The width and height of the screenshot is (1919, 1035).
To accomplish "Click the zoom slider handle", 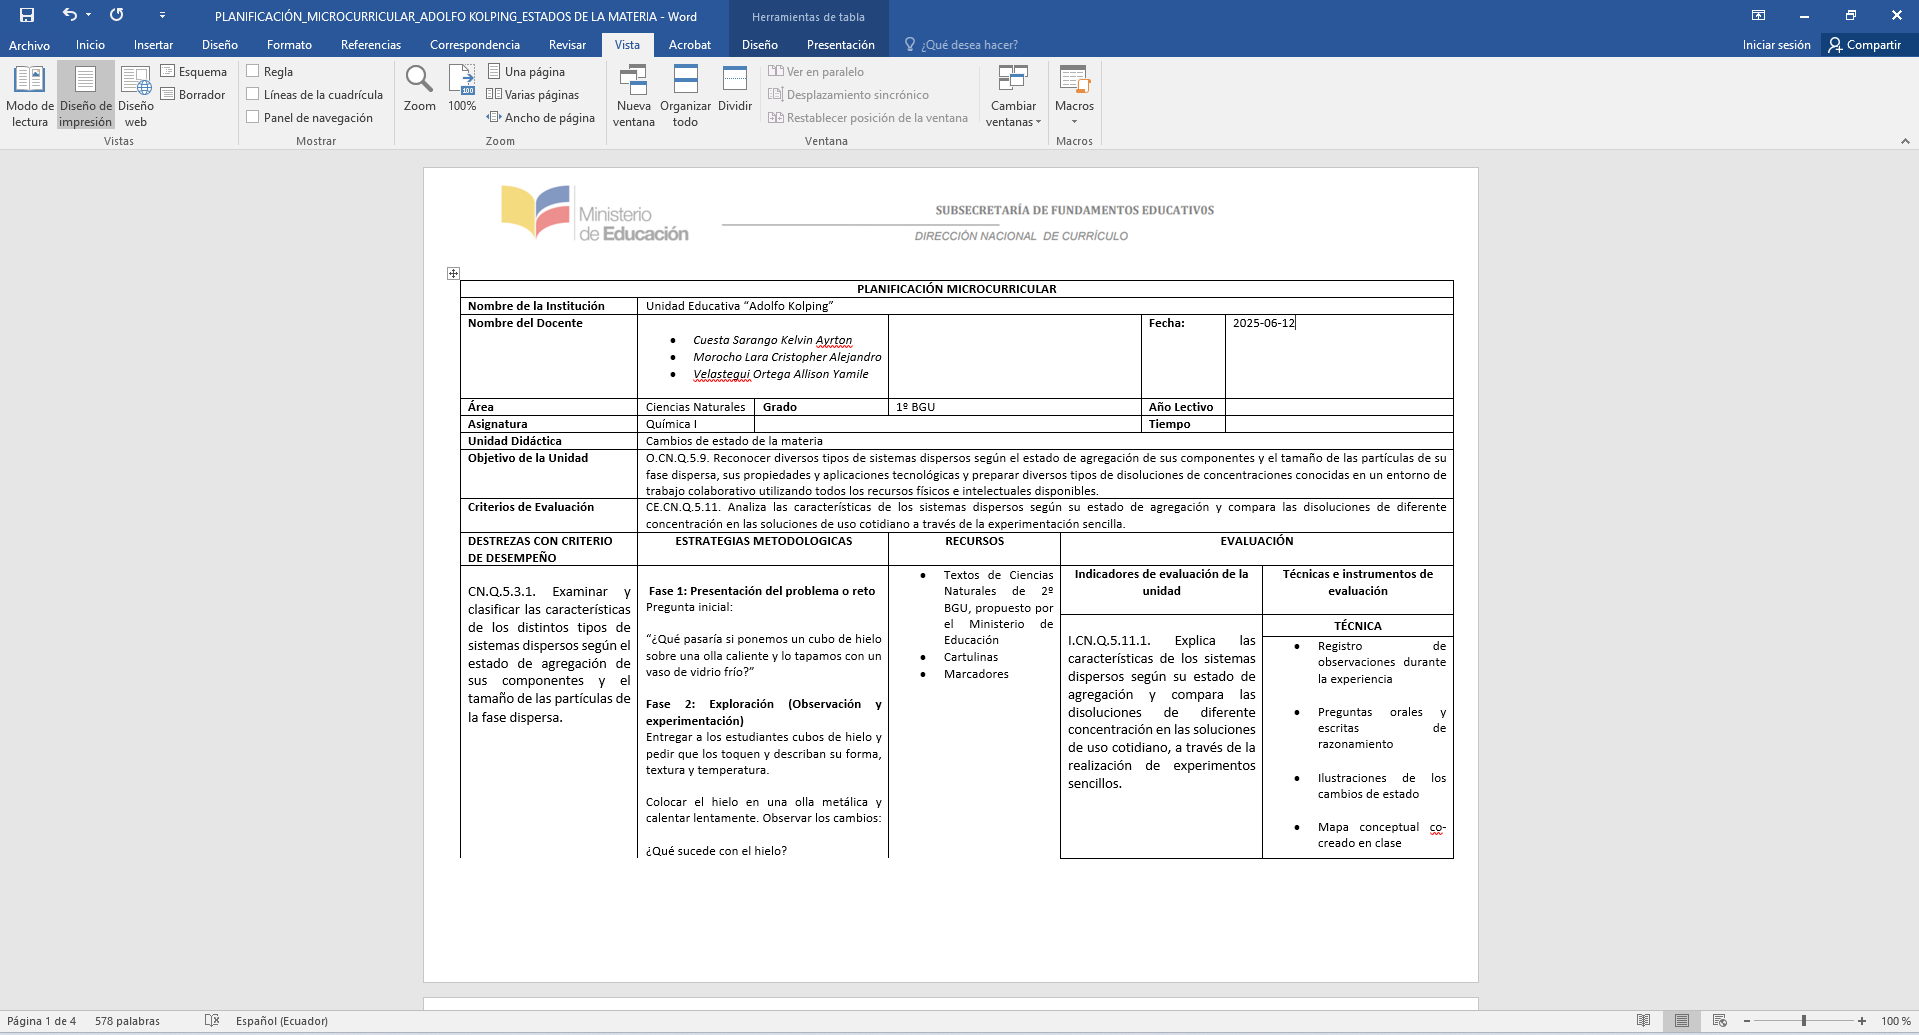I will (1804, 1021).
